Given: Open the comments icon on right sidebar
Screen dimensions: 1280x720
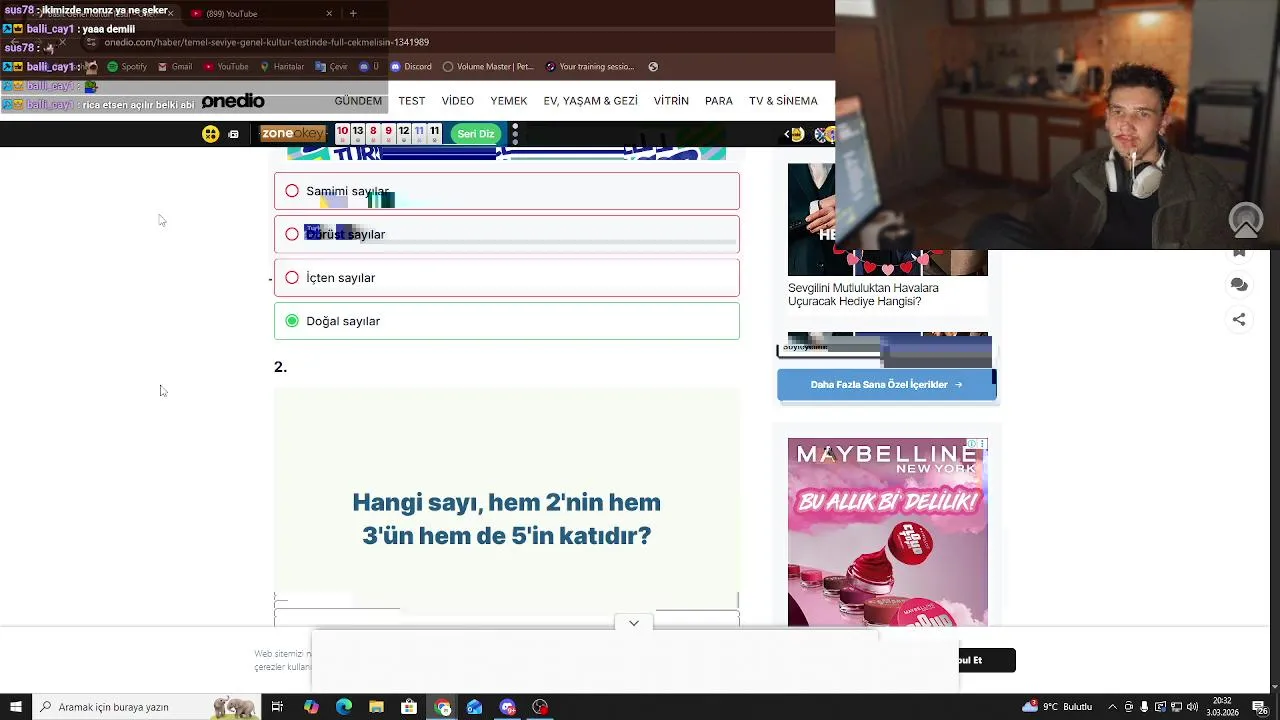Looking at the screenshot, I should [x=1239, y=285].
